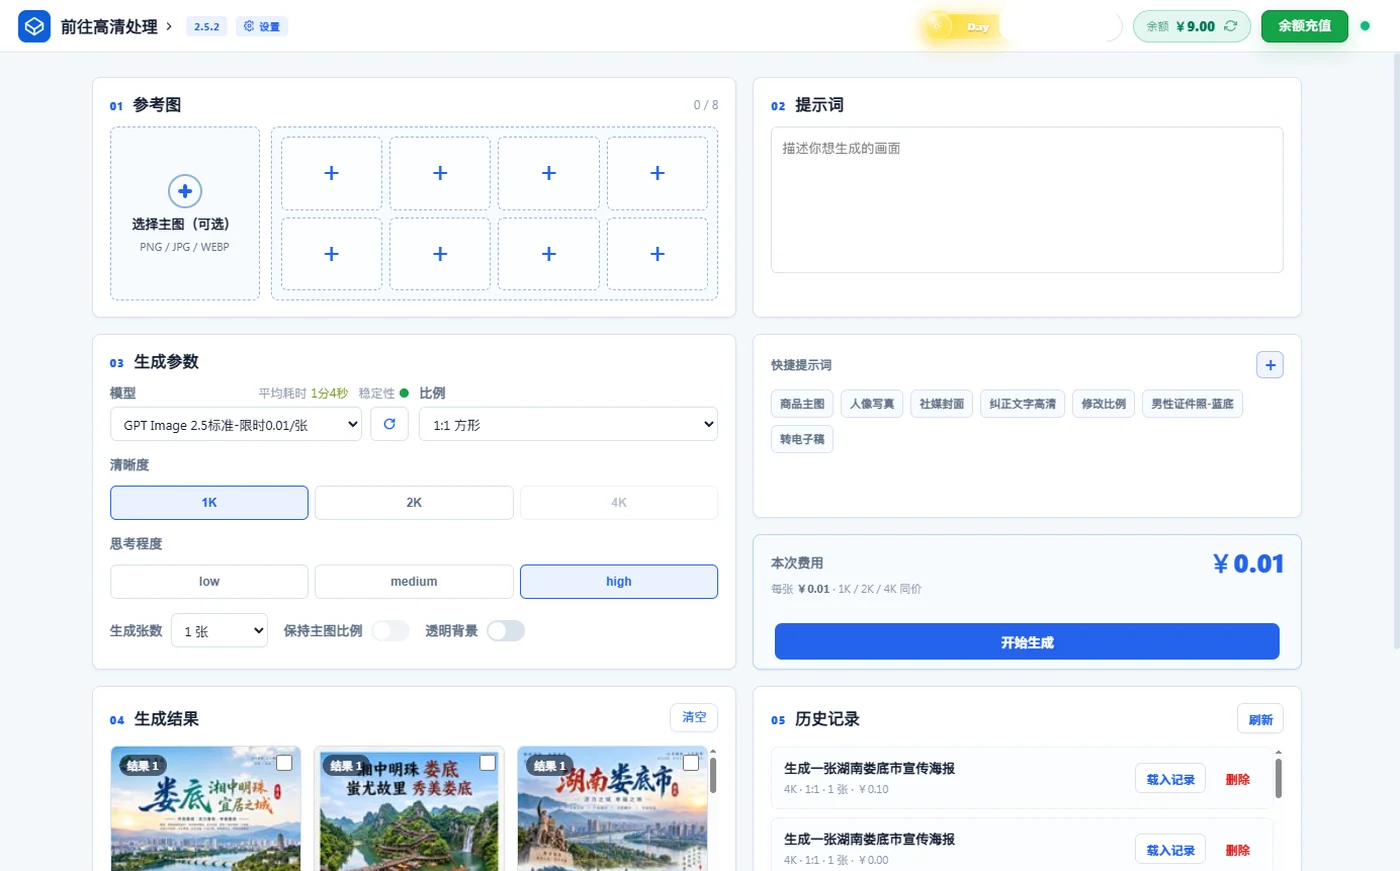Viewport: 1400px width, 871px height.
Task: Open the 模型 dropdown showing GPT Image 2.5
Action: pyautogui.click(x=236, y=424)
